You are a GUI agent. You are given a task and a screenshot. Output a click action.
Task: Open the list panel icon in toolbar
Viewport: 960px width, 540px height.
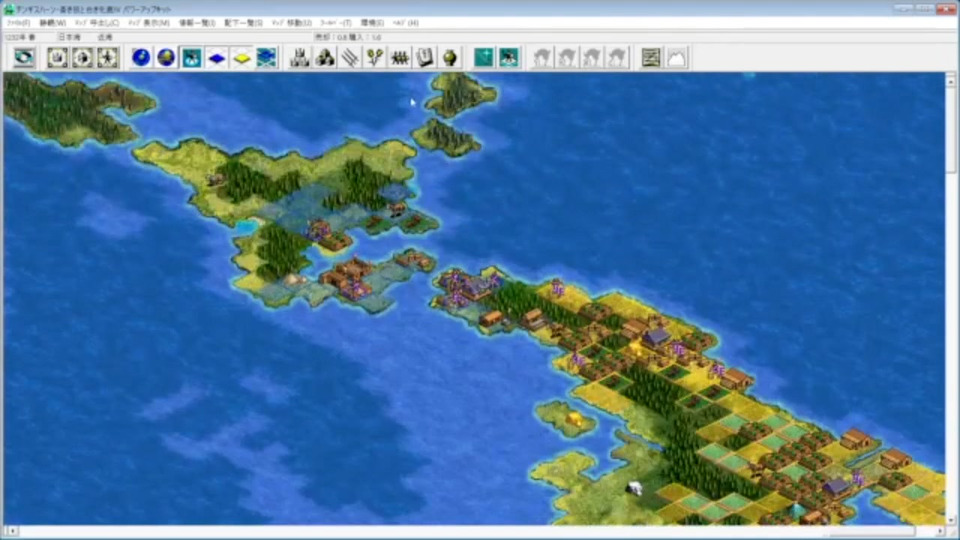651,58
